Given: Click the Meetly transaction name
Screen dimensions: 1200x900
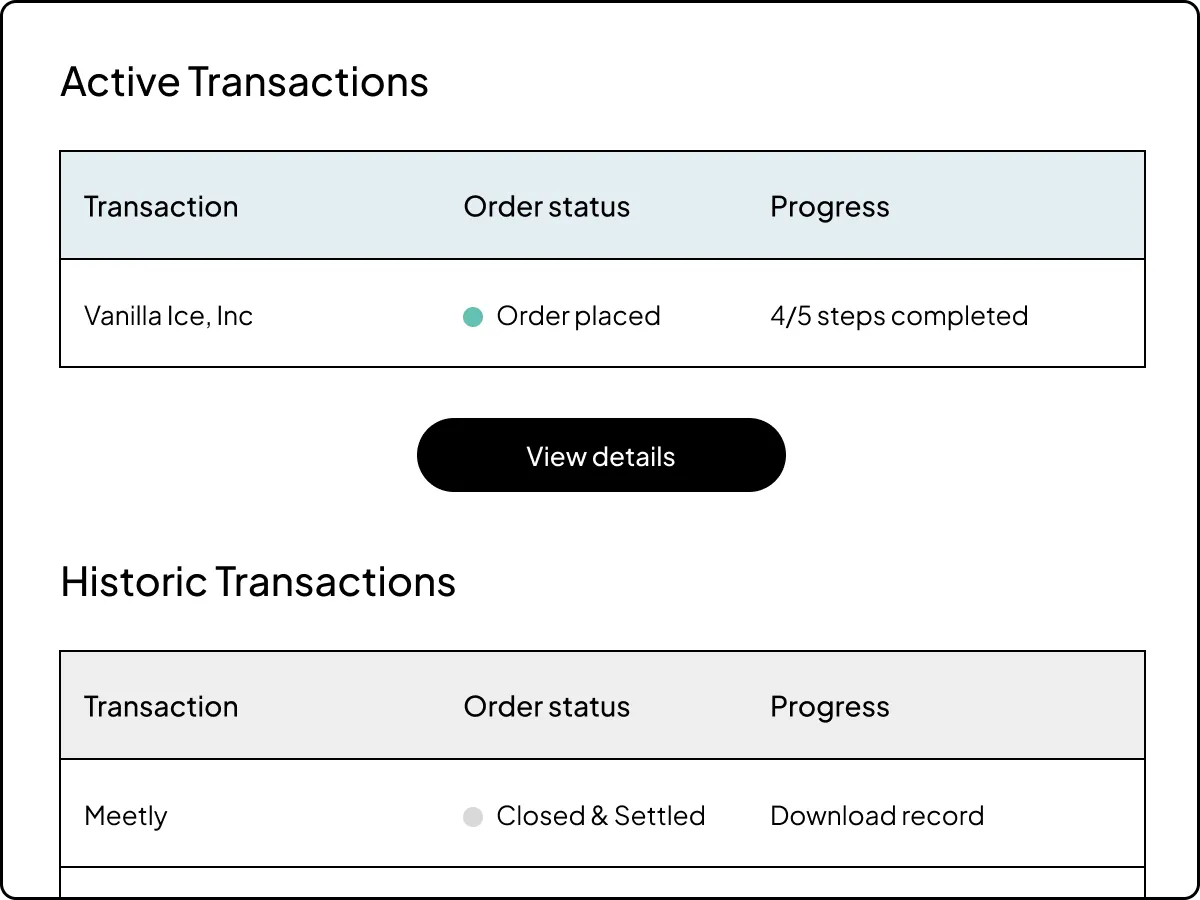Looking at the screenshot, I should 125,816.
